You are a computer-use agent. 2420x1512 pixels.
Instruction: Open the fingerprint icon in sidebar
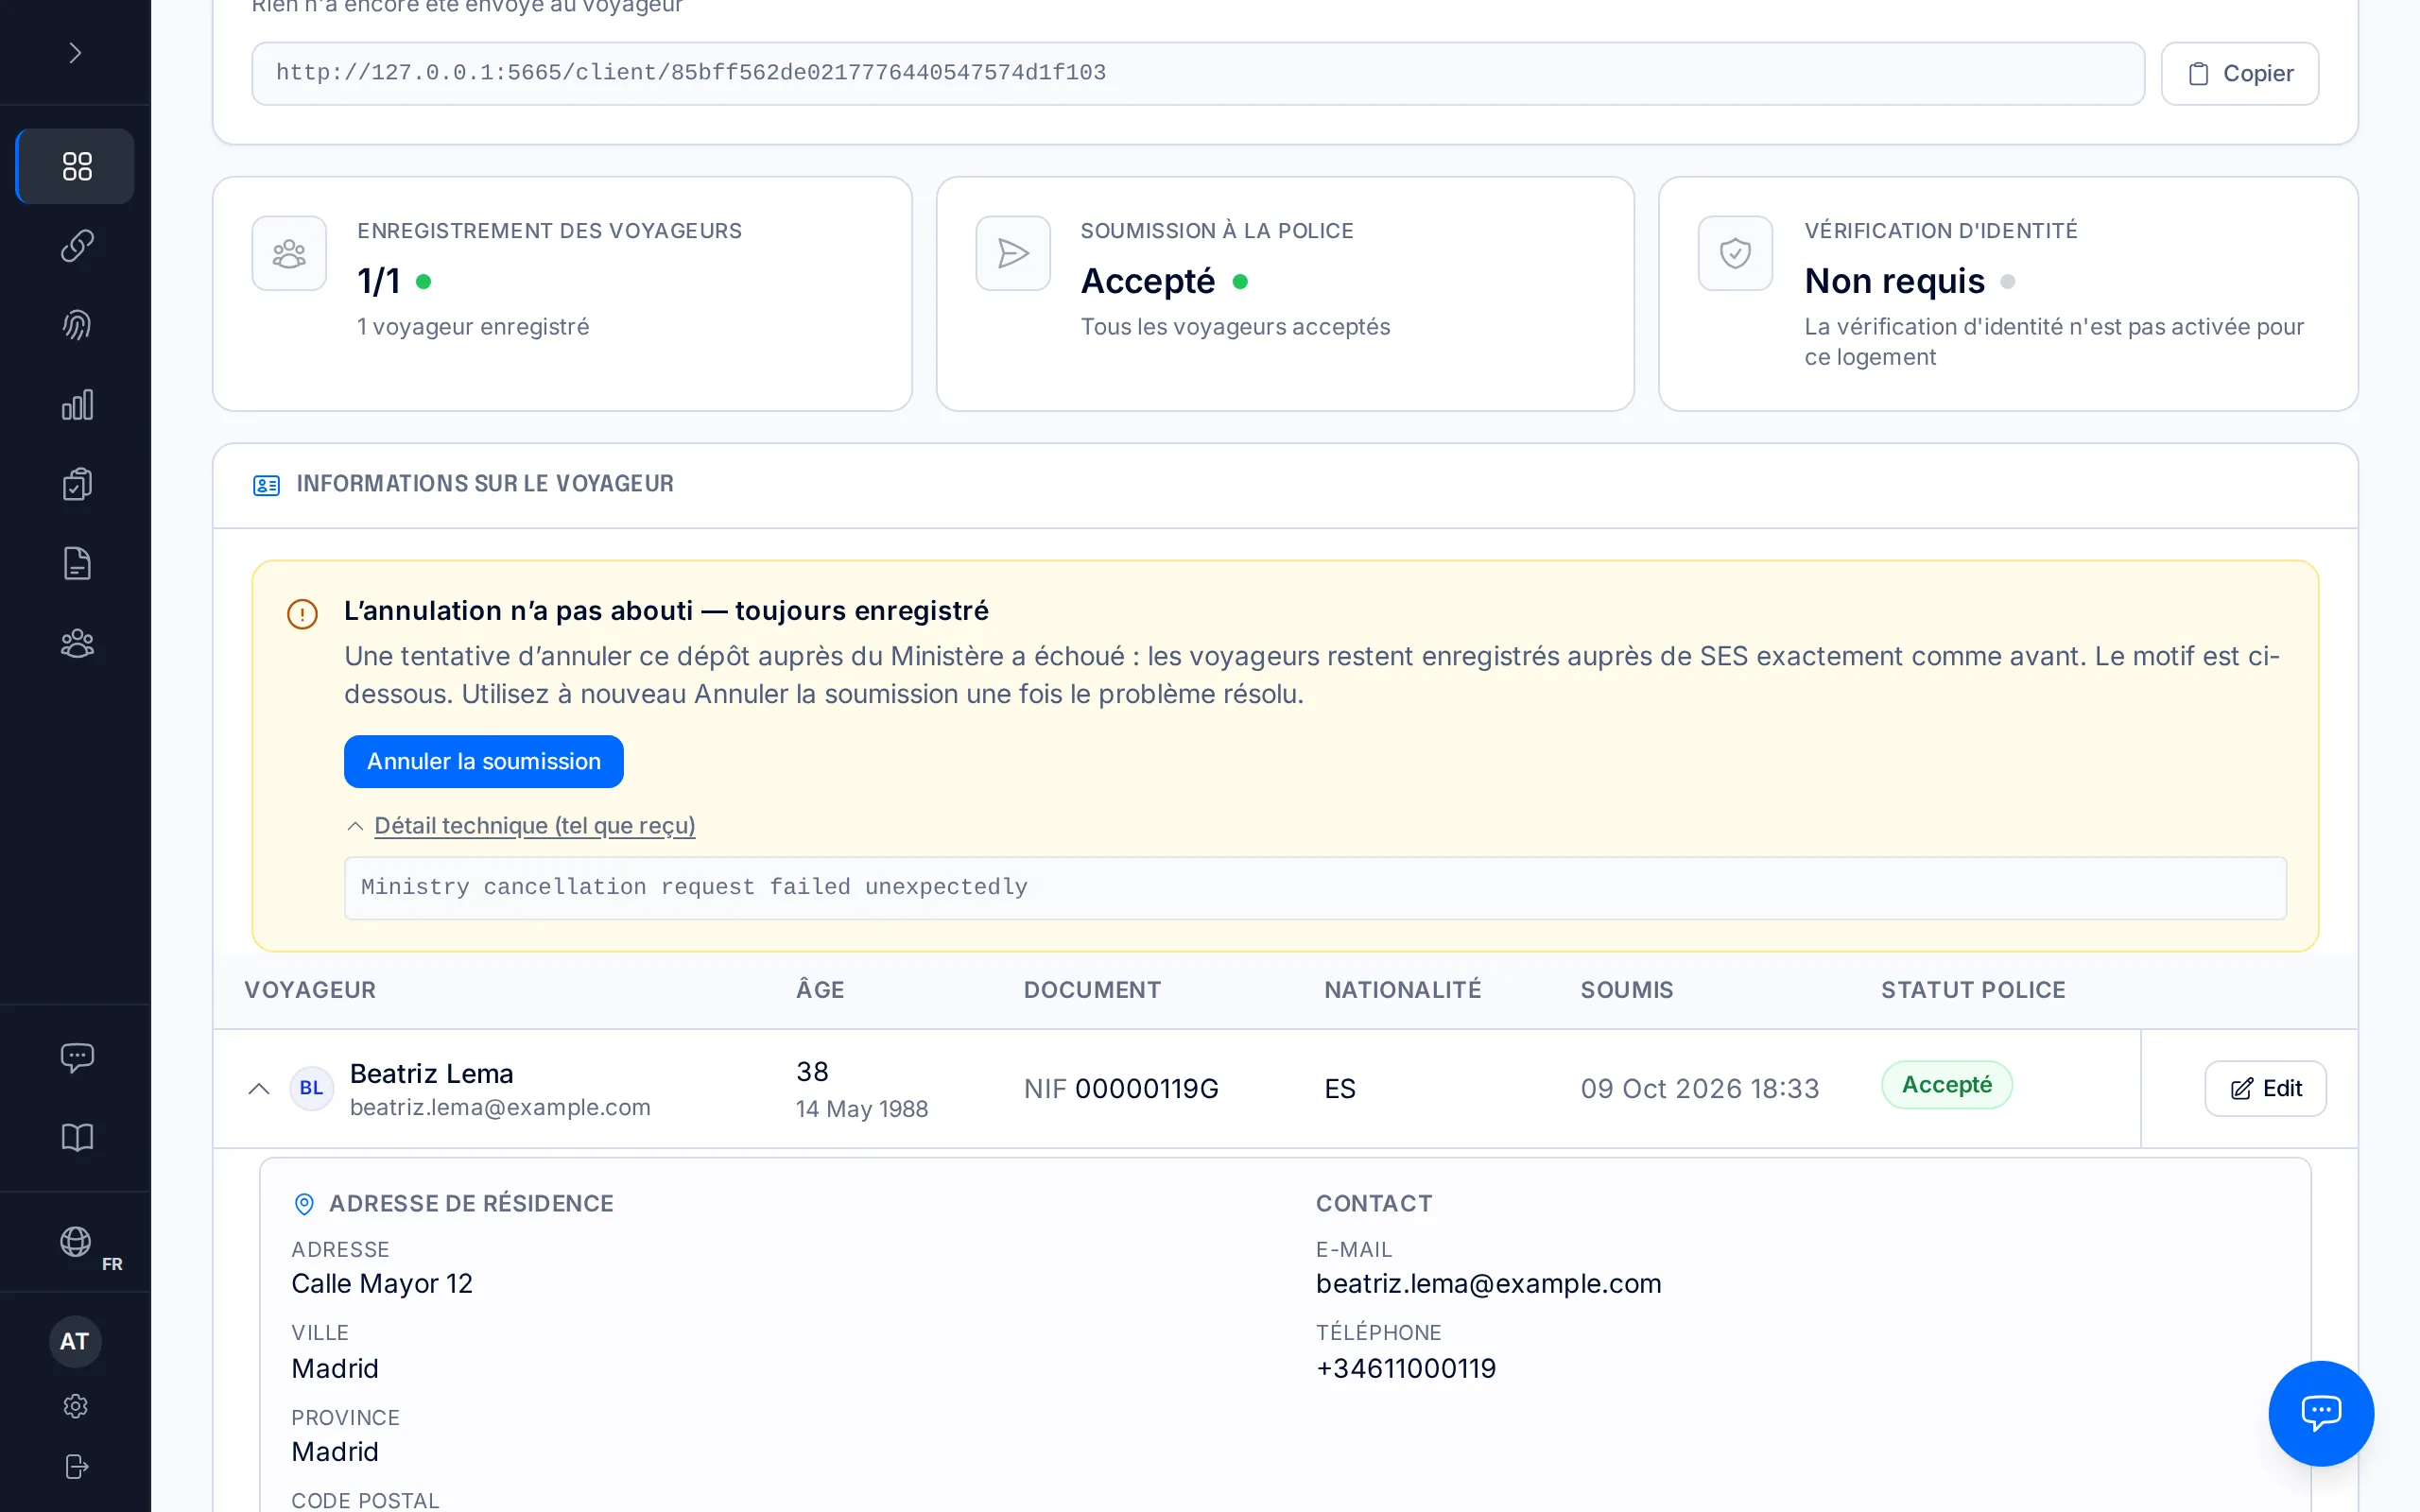[x=76, y=325]
